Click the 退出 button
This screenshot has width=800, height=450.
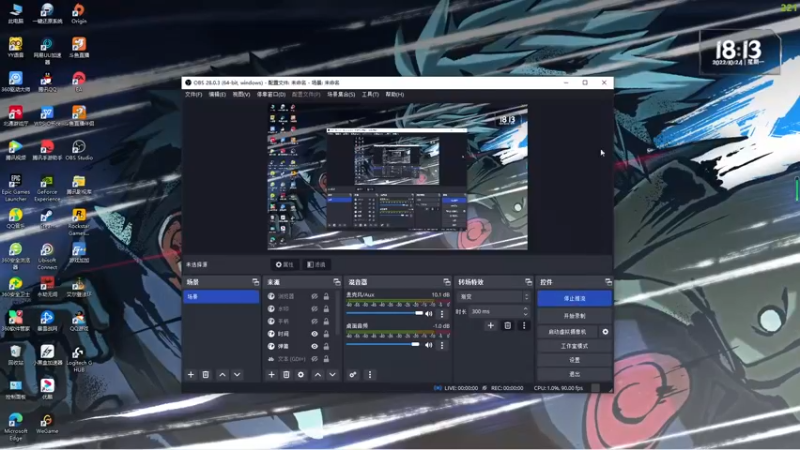(x=574, y=374)
